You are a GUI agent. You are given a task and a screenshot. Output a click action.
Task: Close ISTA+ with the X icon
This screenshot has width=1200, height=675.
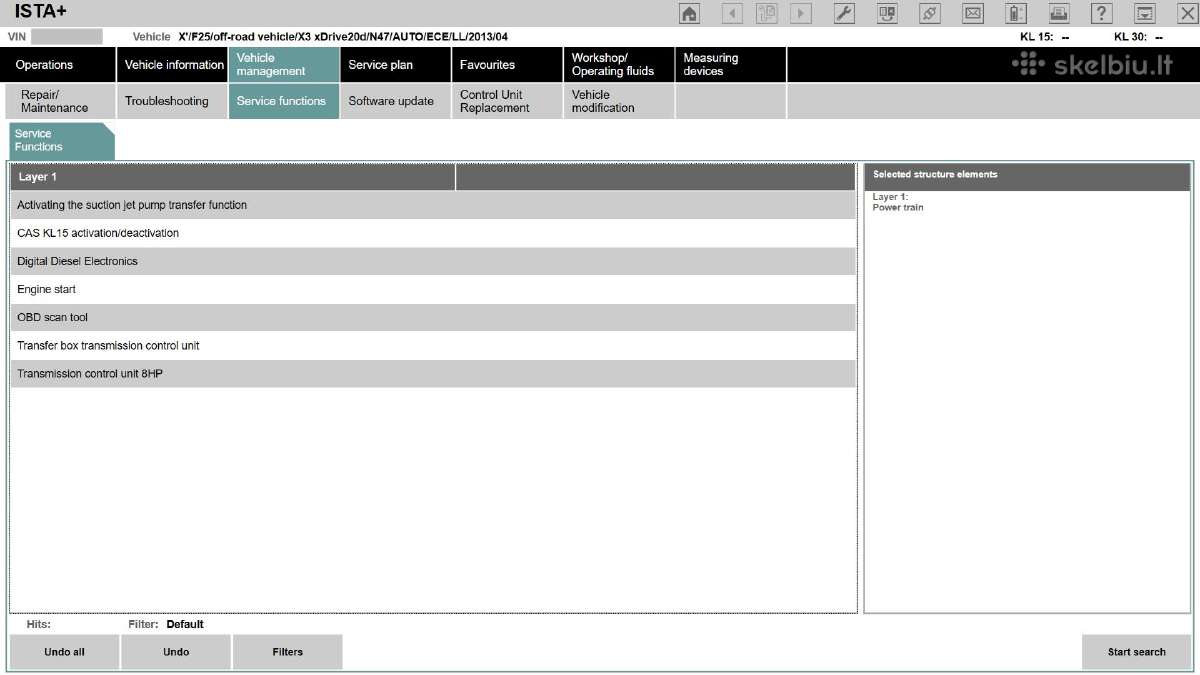[1187, 13]
